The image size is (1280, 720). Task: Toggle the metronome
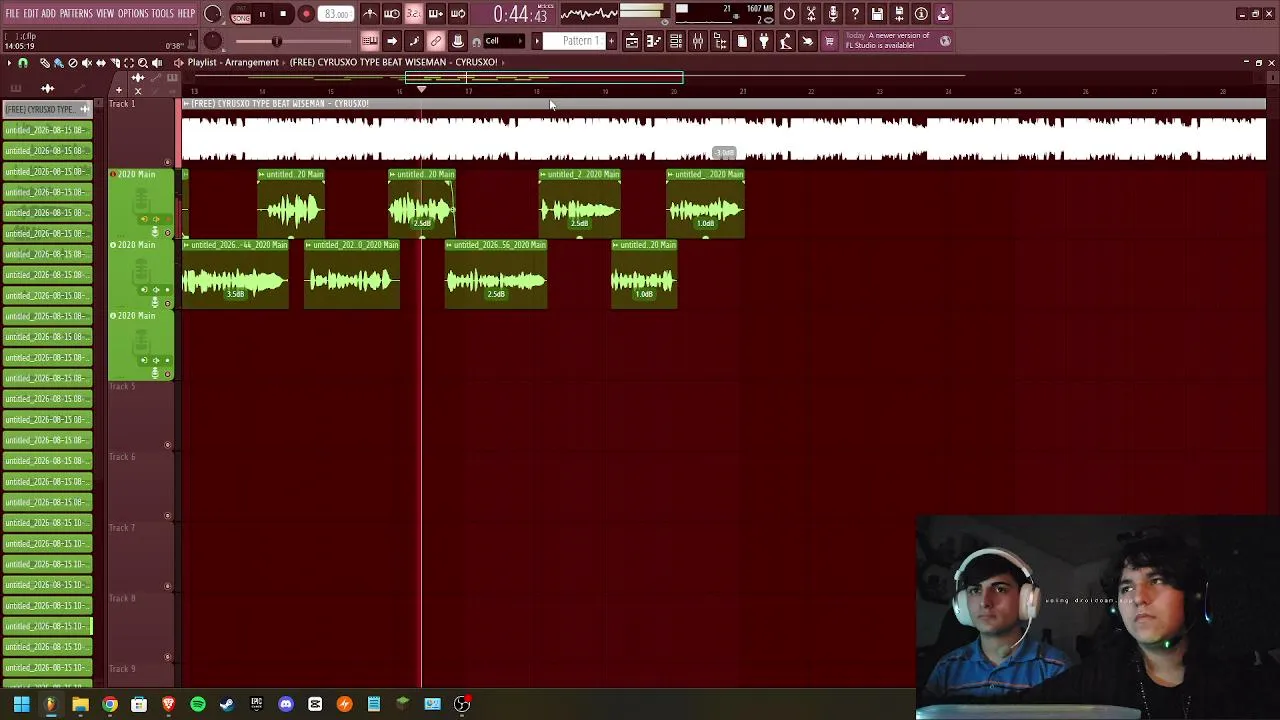coord(370,14)
